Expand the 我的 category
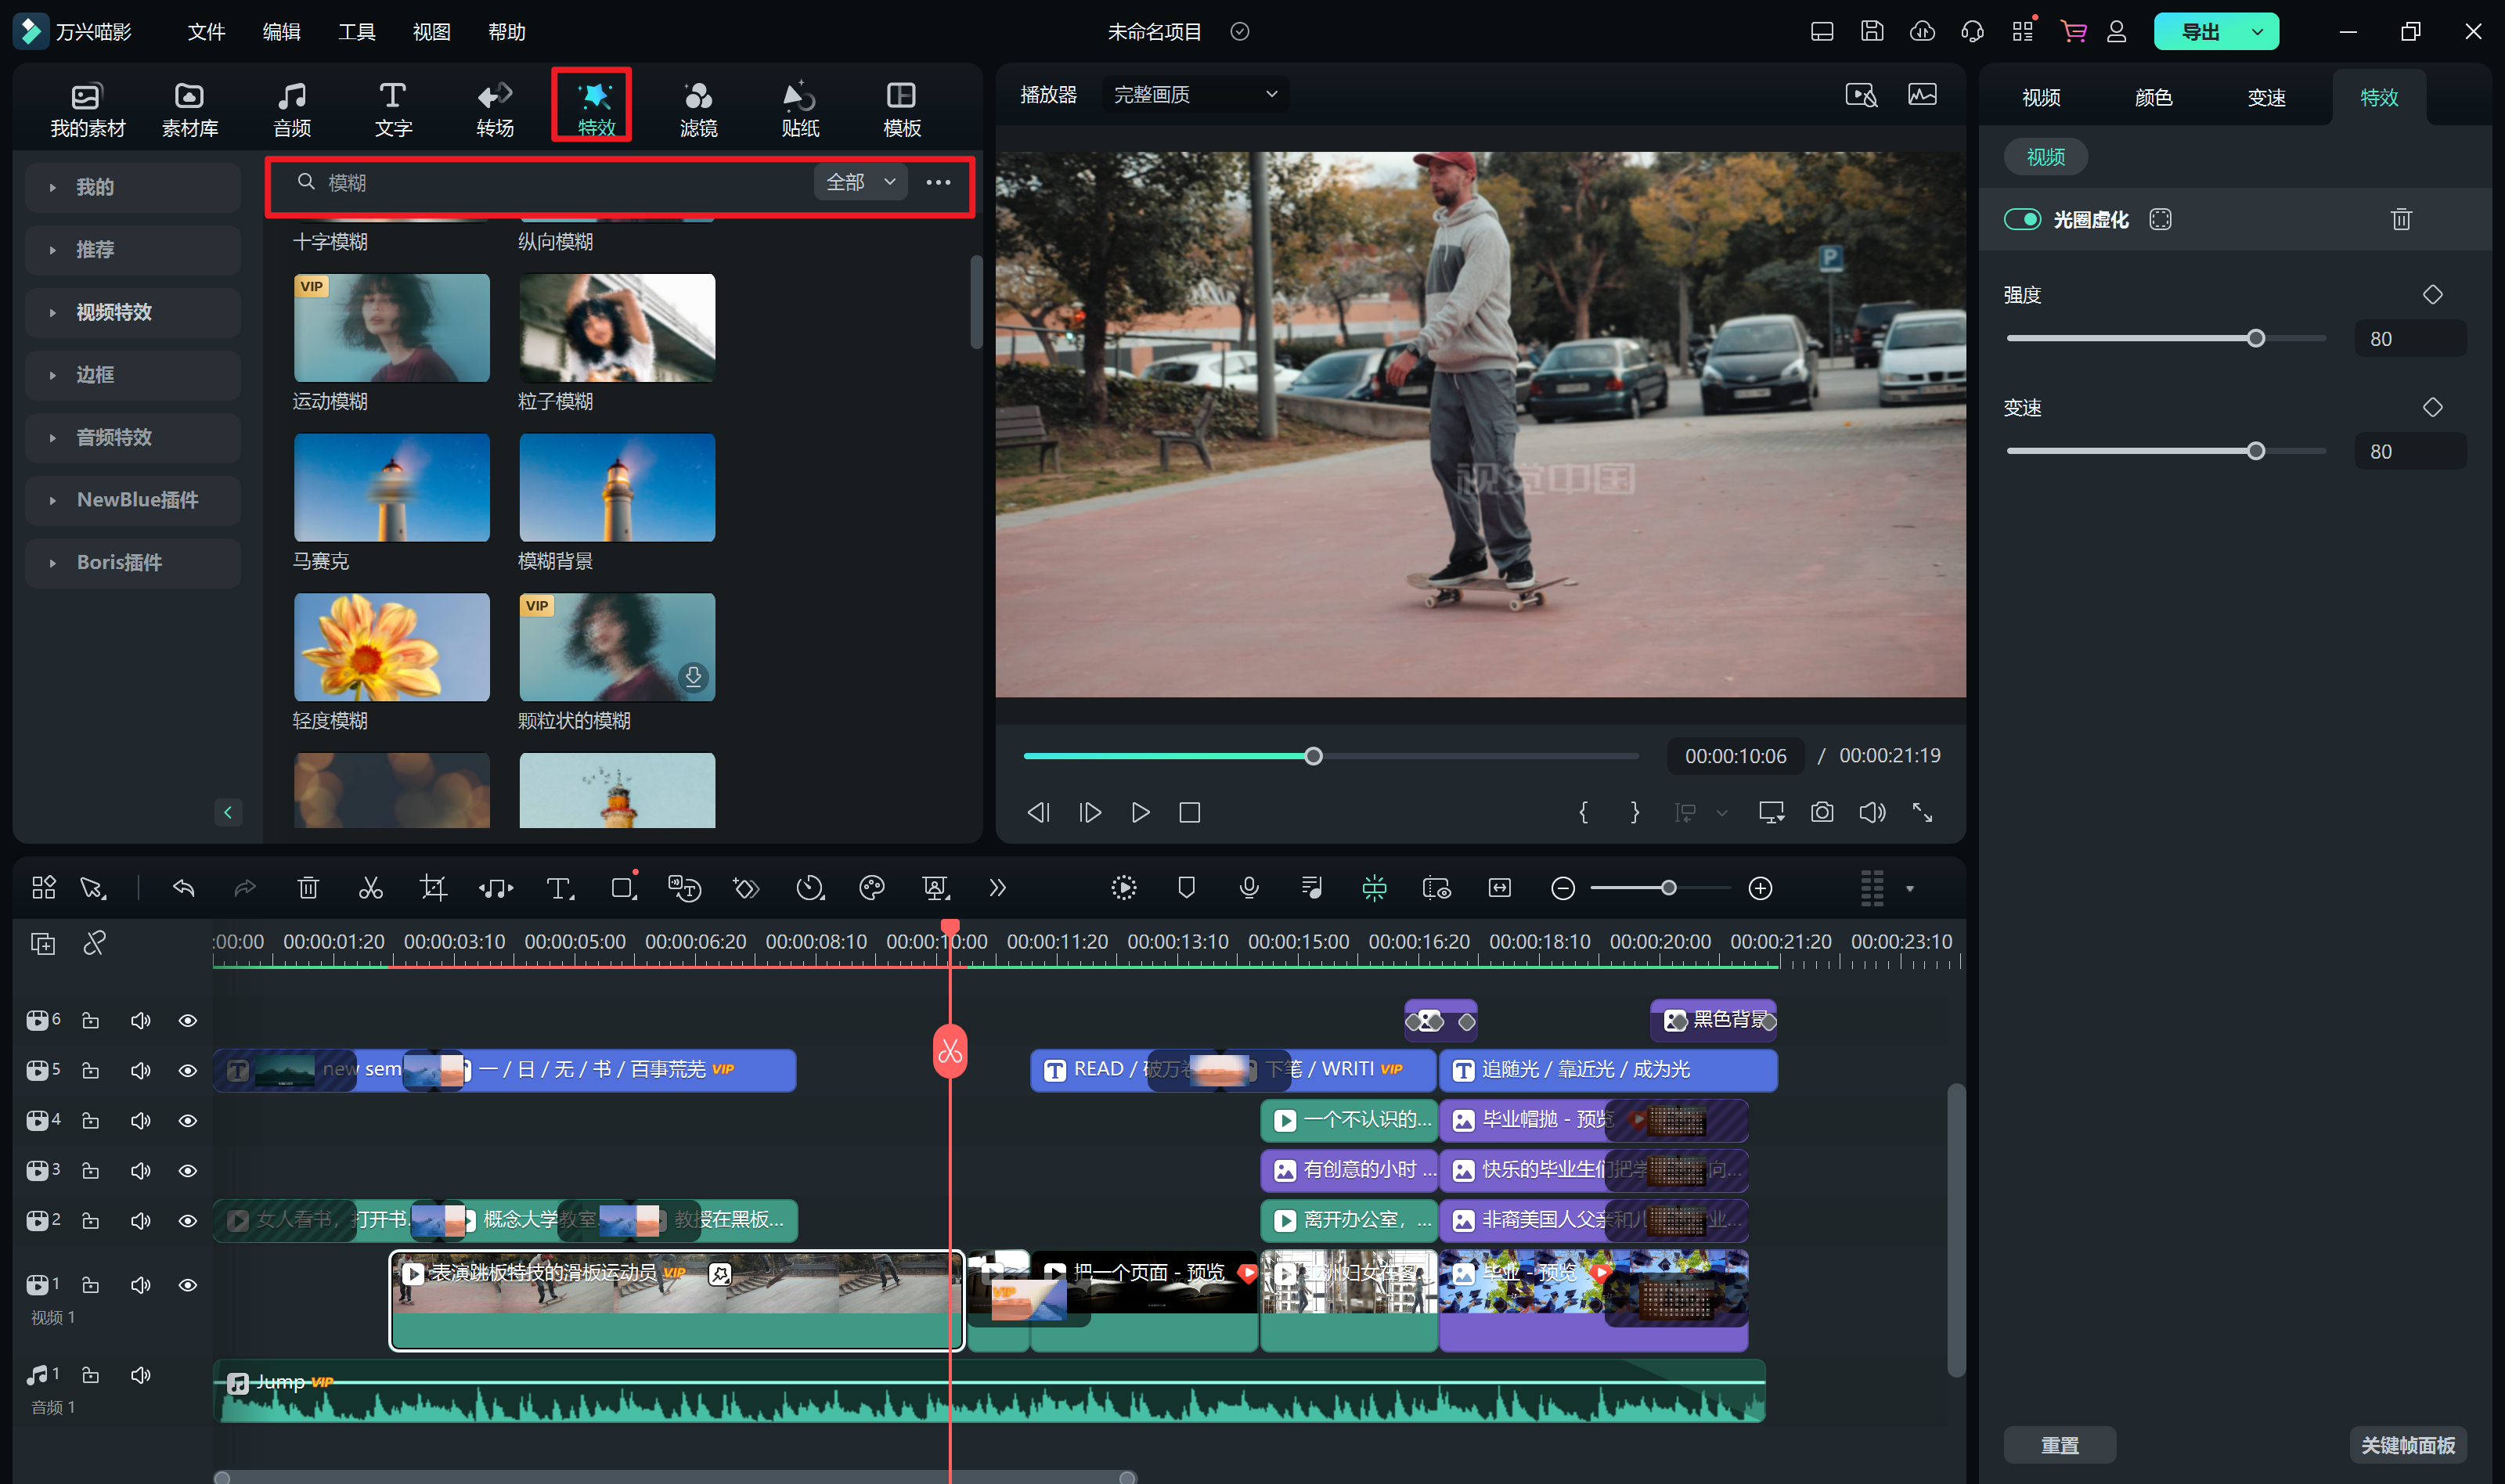This screenshot has width=2505, height=1484. click(x=132, y=187)
